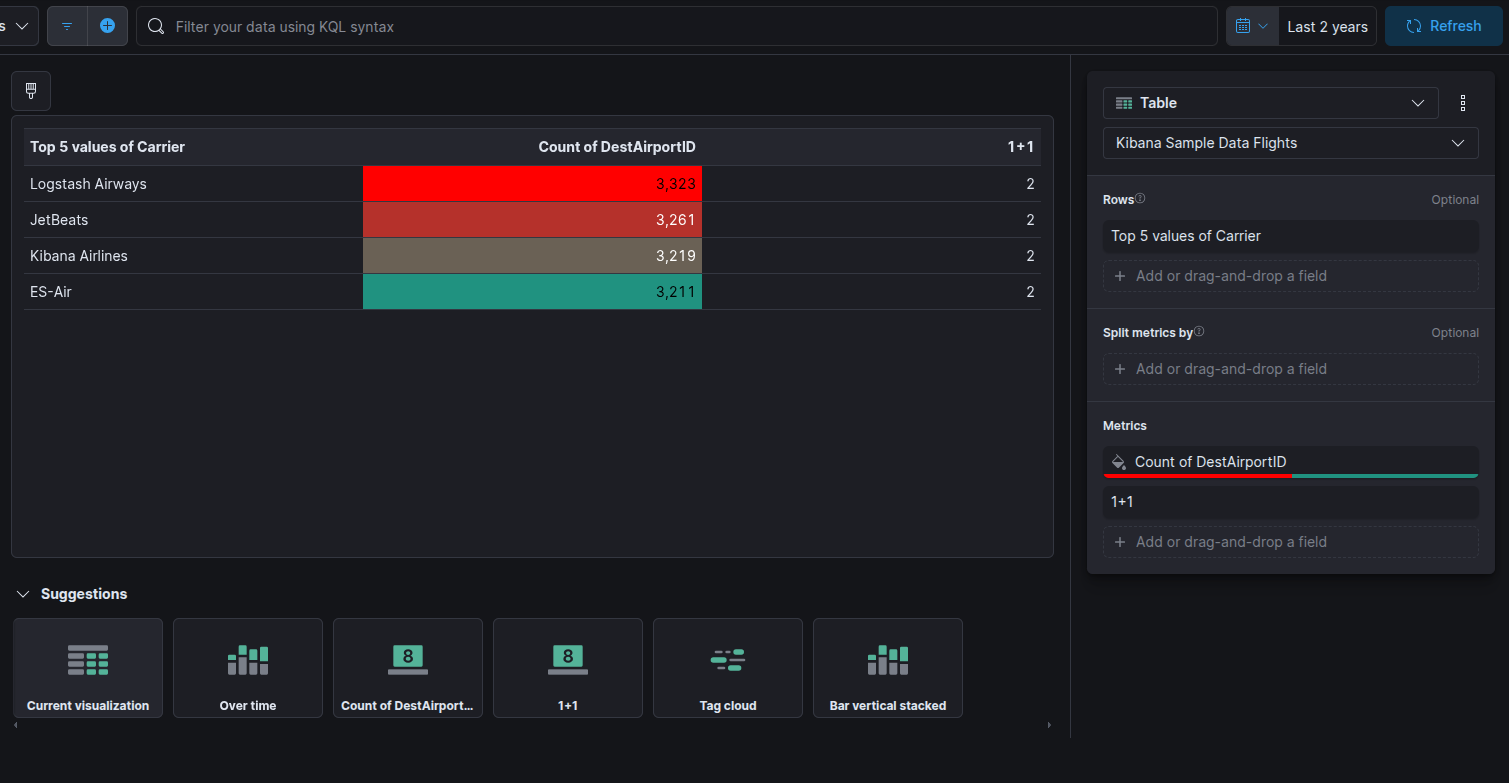
Task: Select the 1+1 metric suggestion
Action: tap(568, 668)
